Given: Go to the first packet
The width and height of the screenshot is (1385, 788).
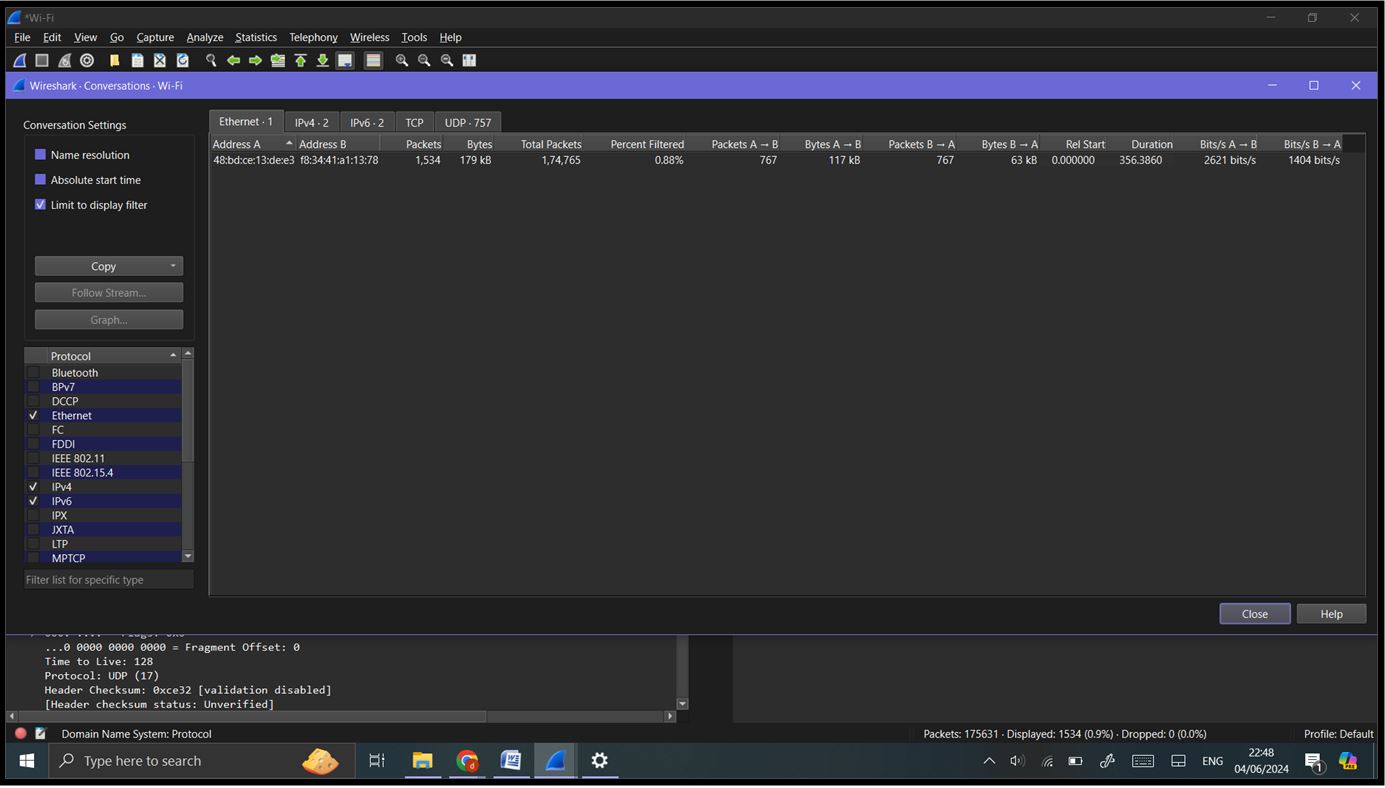Looking at the screenshot, I should click(x=300, y=60).
